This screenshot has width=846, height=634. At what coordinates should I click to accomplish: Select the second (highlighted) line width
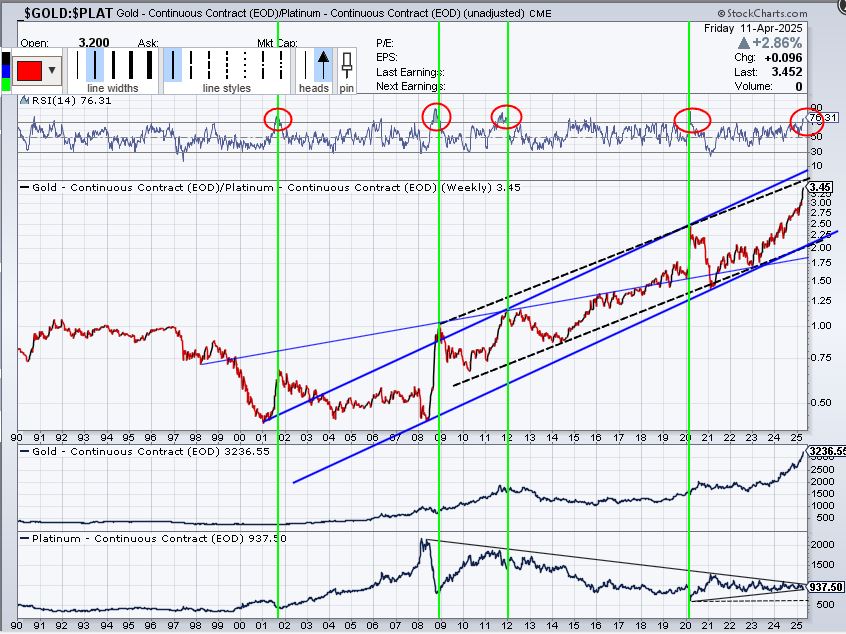(x=95, y=65)
